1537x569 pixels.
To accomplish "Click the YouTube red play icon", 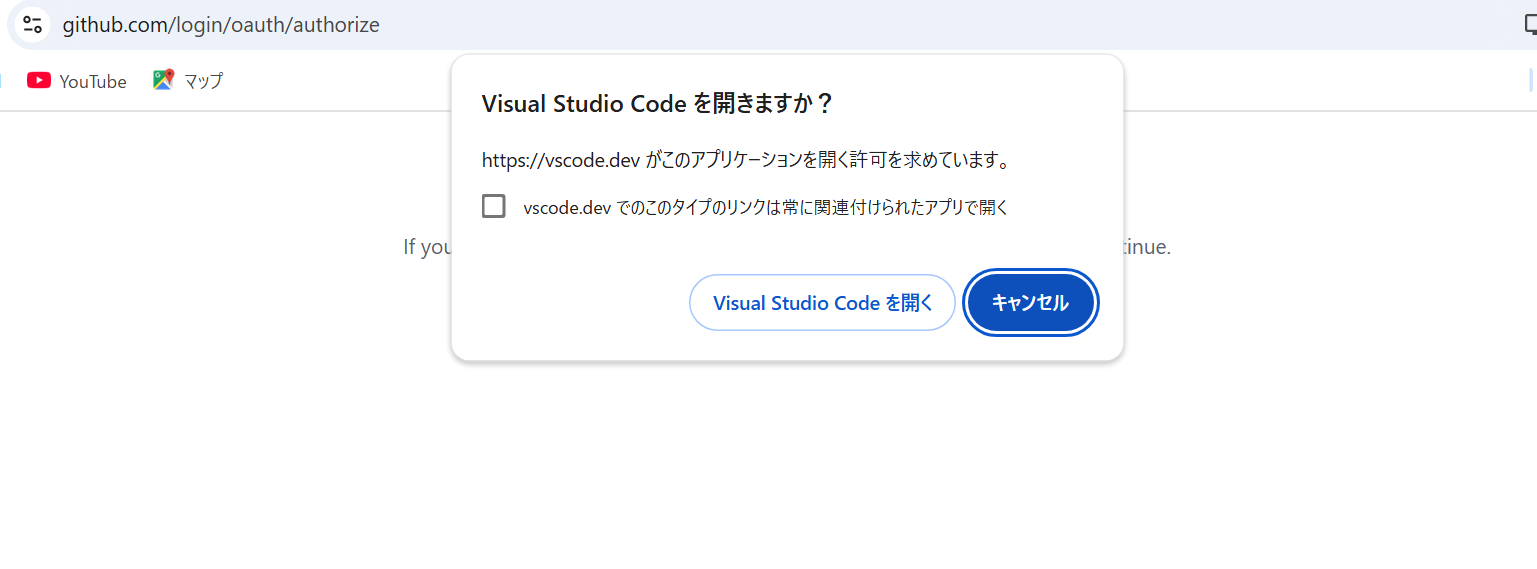I will point(39,81).
